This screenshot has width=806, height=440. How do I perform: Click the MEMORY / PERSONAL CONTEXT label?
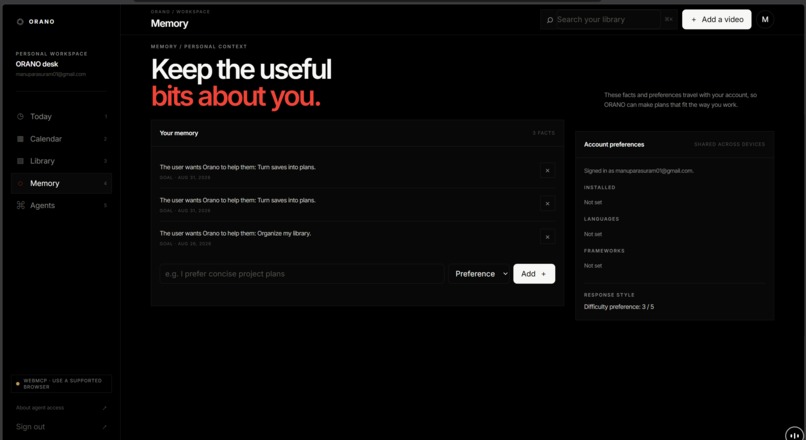coord(199,47)
